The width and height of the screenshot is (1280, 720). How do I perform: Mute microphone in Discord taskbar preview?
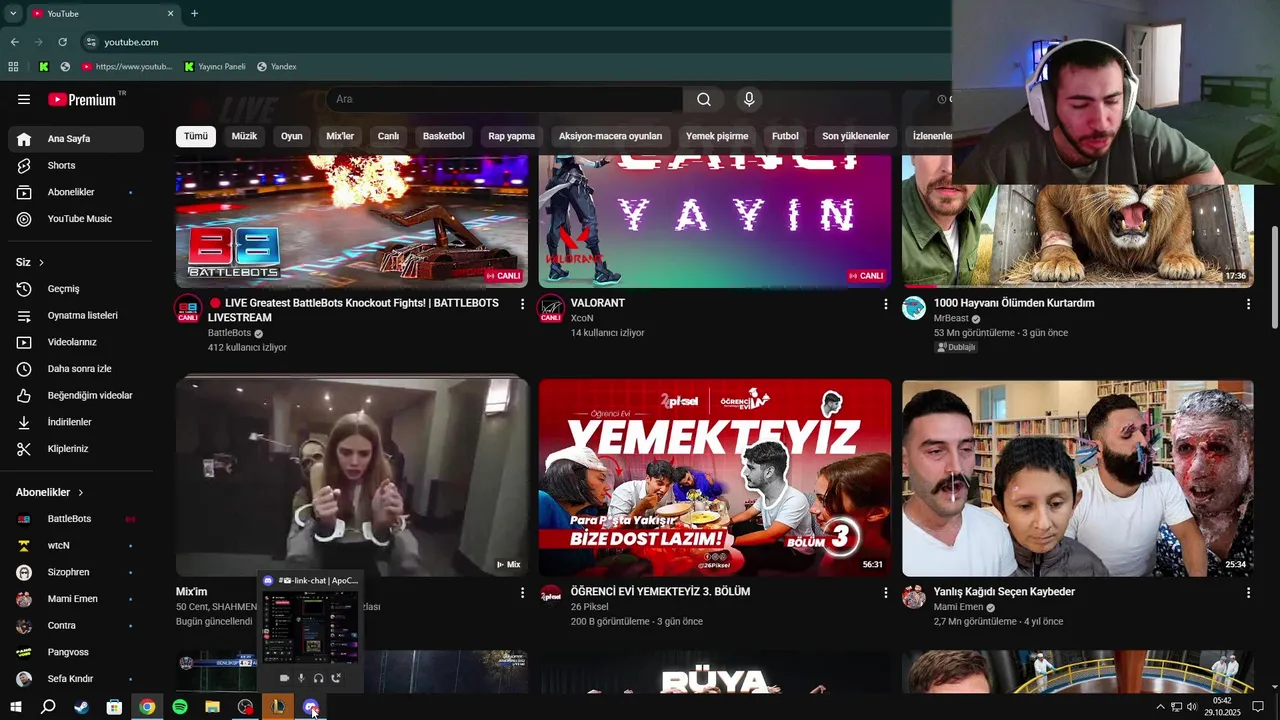(302, 679)
